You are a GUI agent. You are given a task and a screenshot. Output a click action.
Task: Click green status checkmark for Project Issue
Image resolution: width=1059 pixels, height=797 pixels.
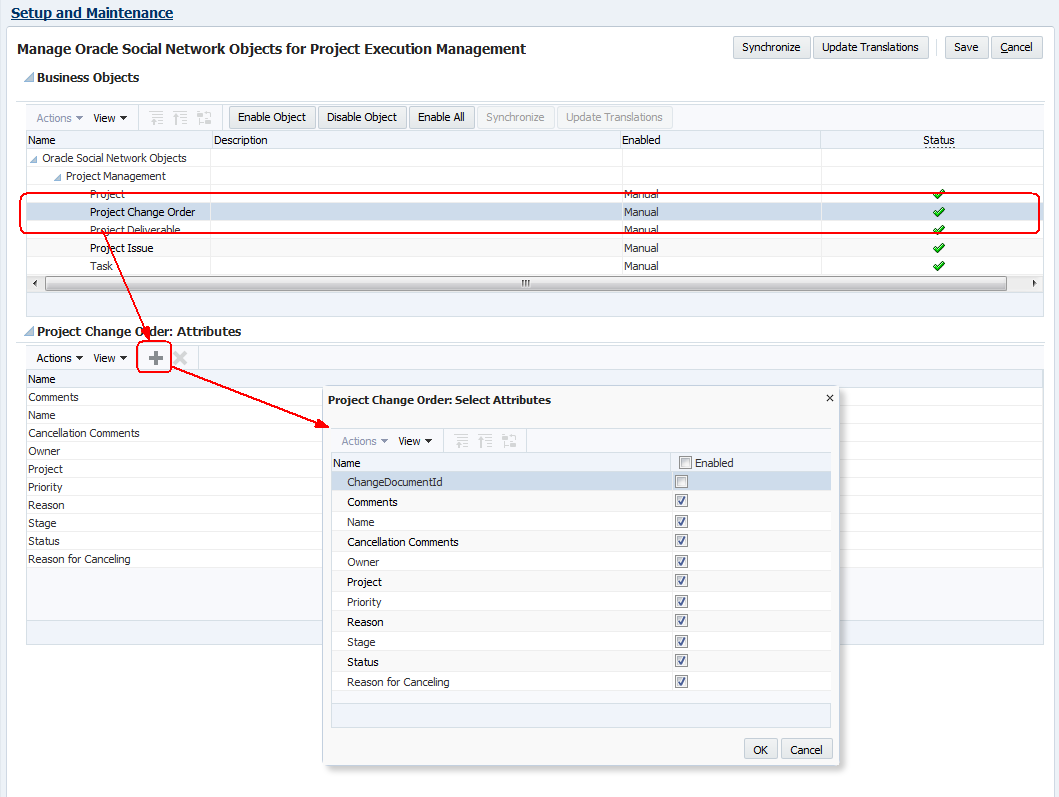coord(938,248)
